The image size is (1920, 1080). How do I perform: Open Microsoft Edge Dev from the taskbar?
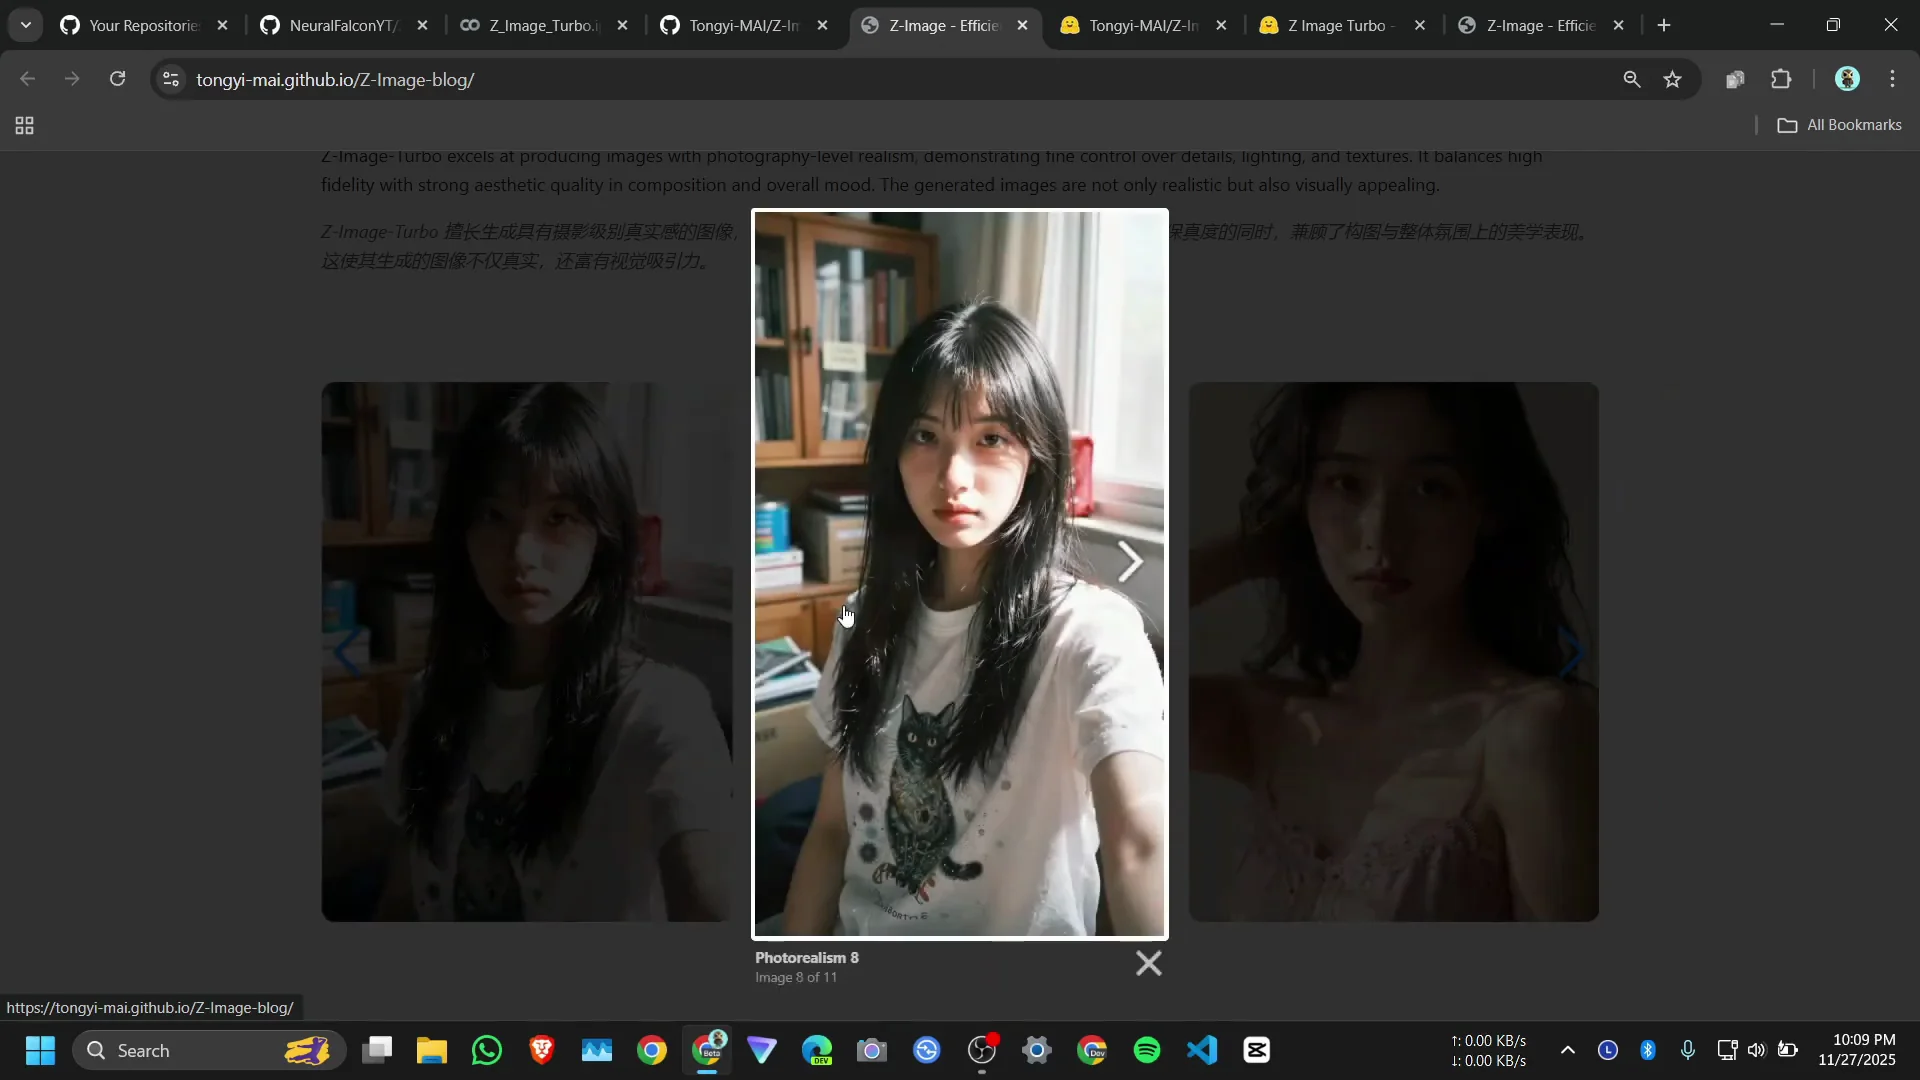tap(817, 1050)
